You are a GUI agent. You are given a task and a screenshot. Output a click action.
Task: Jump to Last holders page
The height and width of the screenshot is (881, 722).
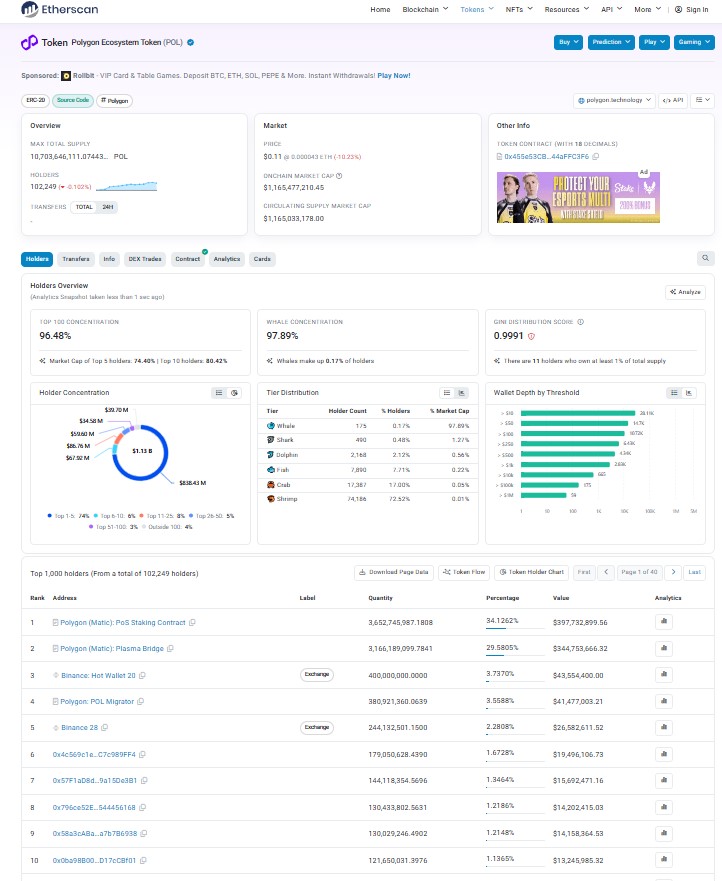tap(694, 572)
